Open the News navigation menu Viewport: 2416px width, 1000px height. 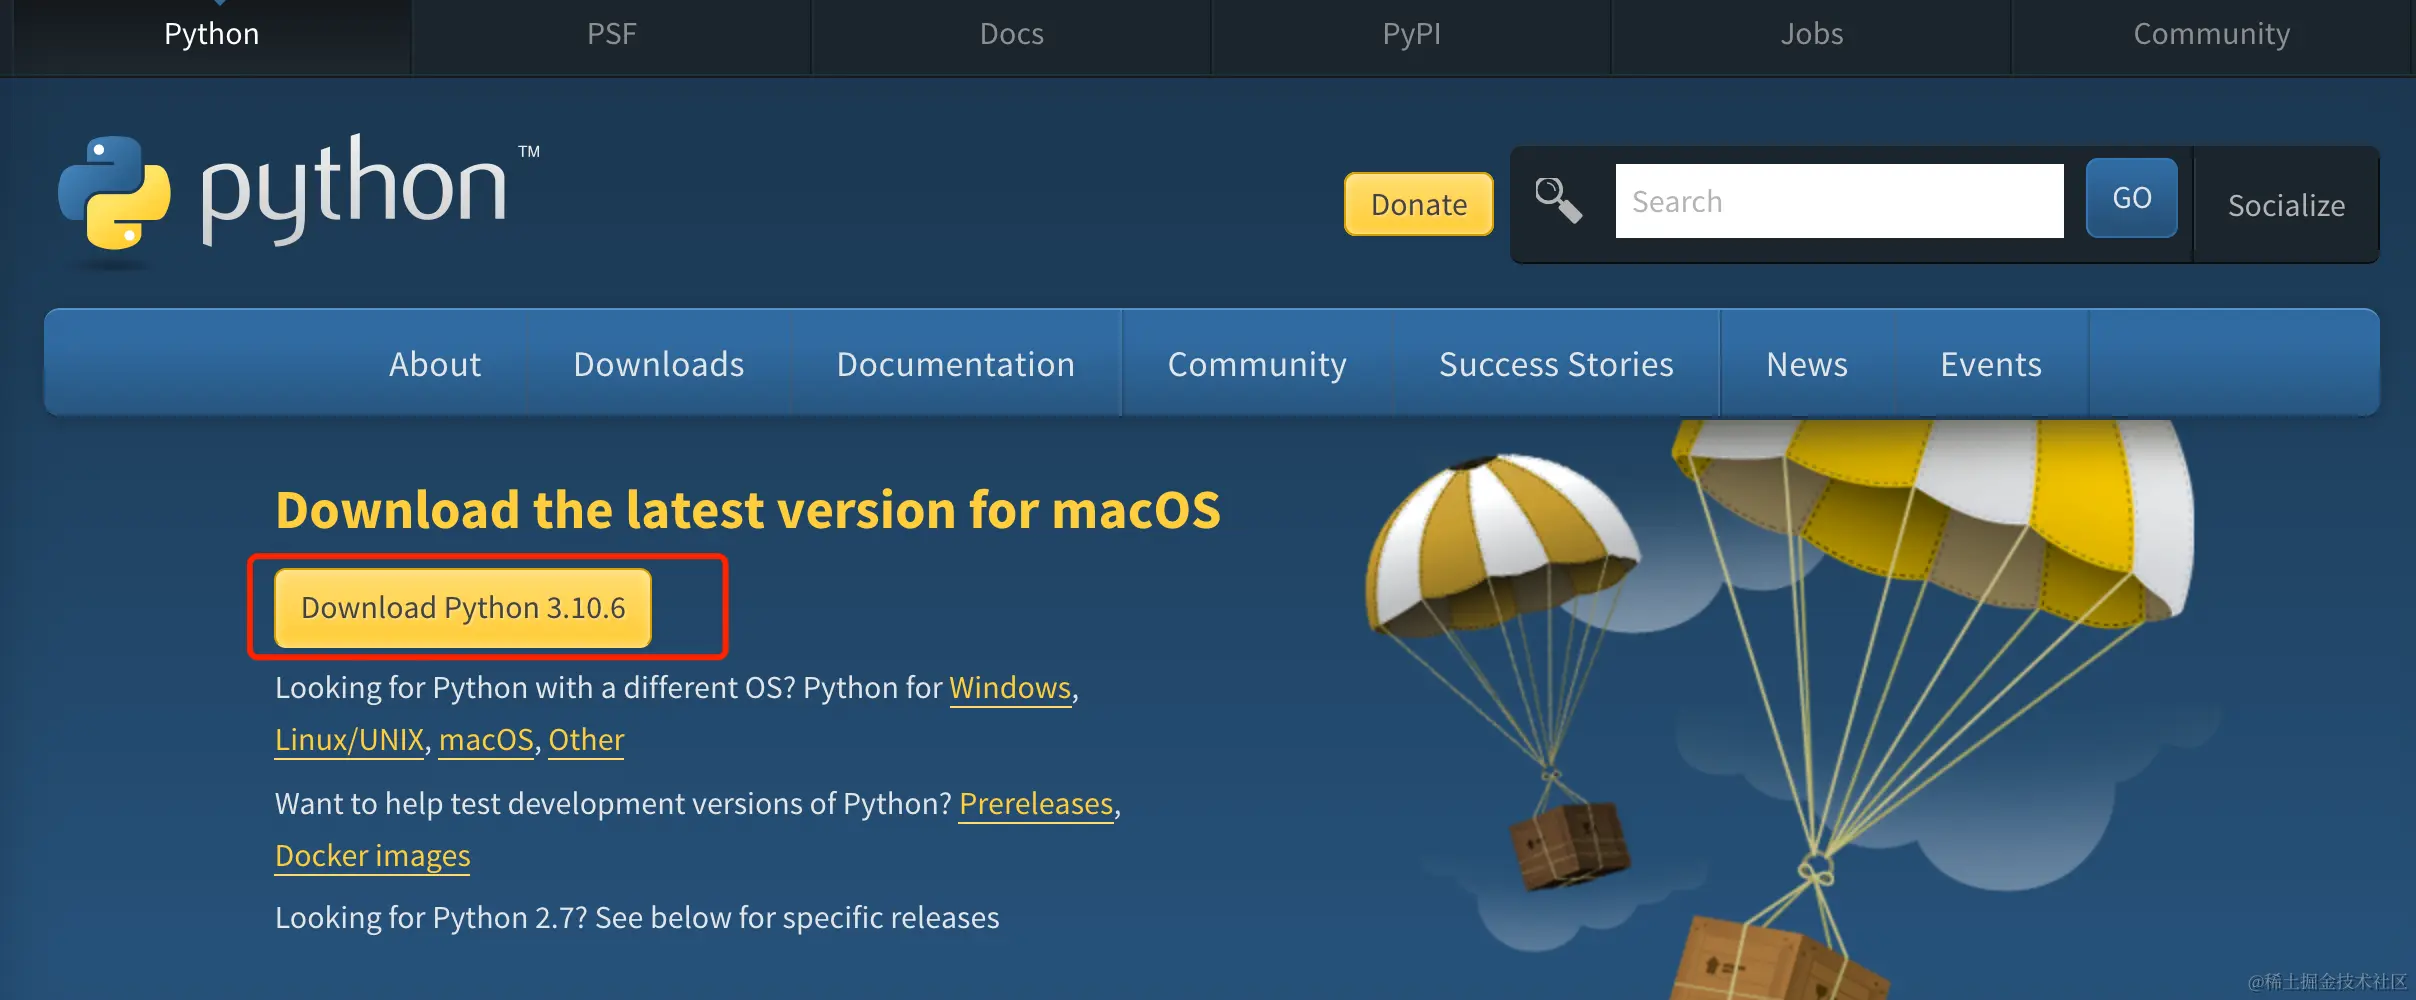tap(1806, 364)
